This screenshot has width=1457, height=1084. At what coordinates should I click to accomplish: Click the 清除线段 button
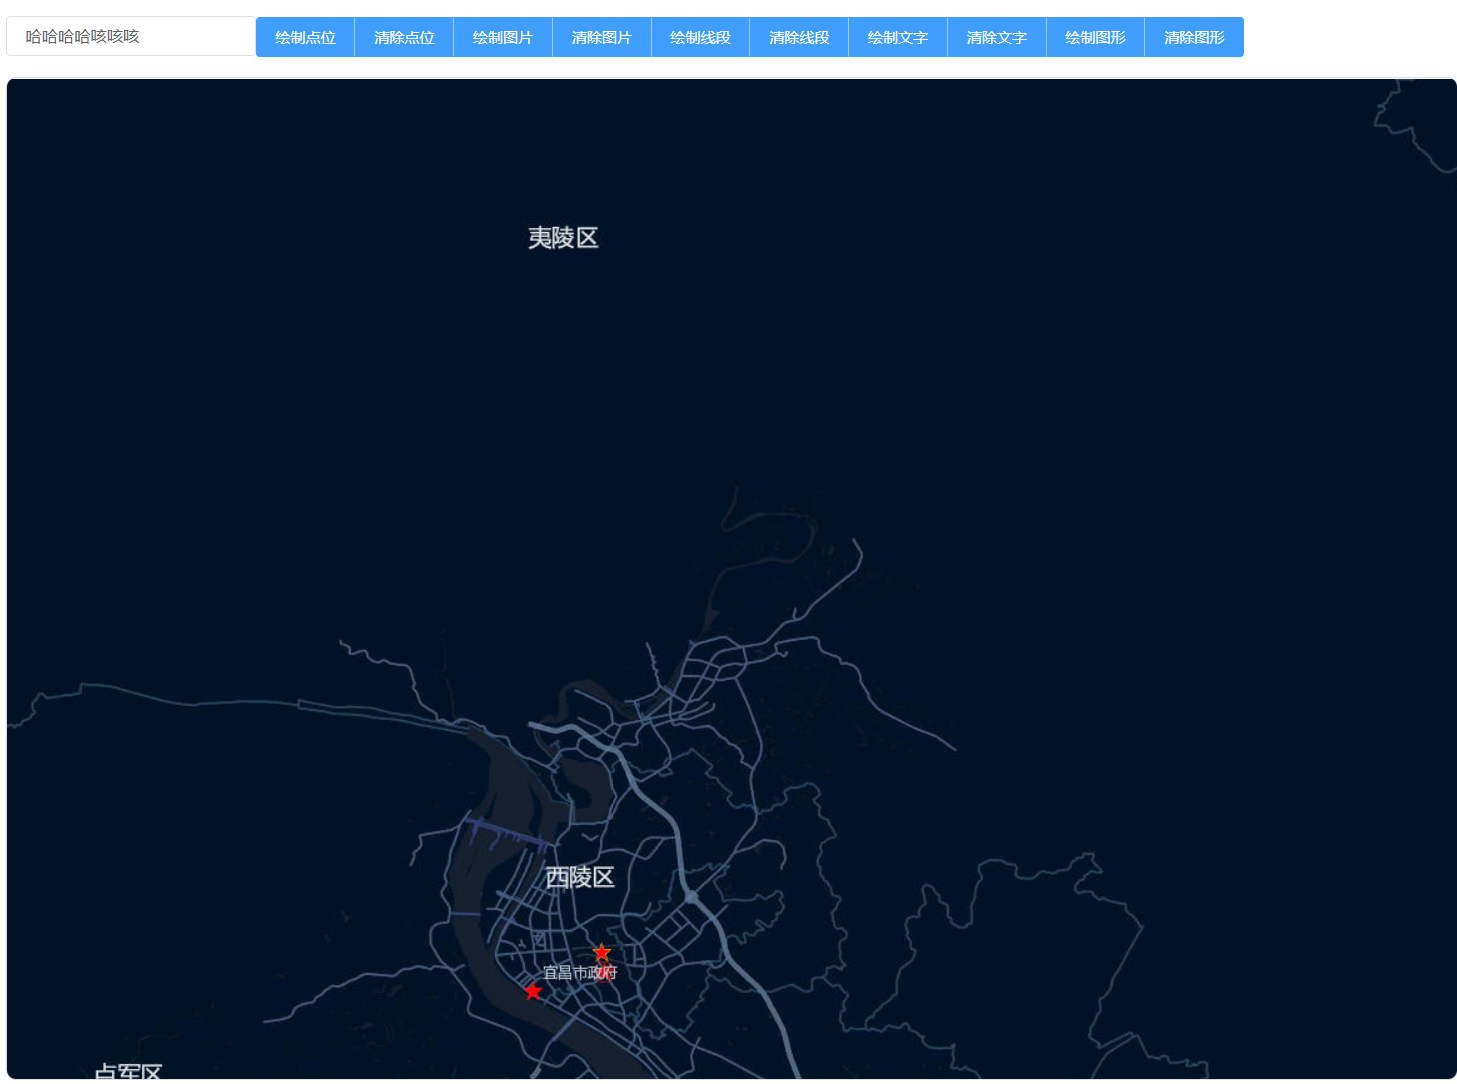799,37
